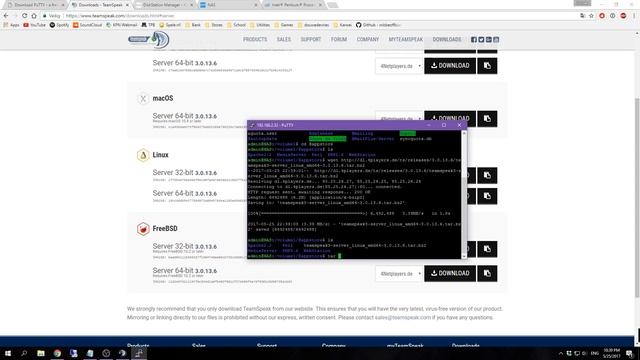Click the Chrome address bar URL

(x=120, y=16)
